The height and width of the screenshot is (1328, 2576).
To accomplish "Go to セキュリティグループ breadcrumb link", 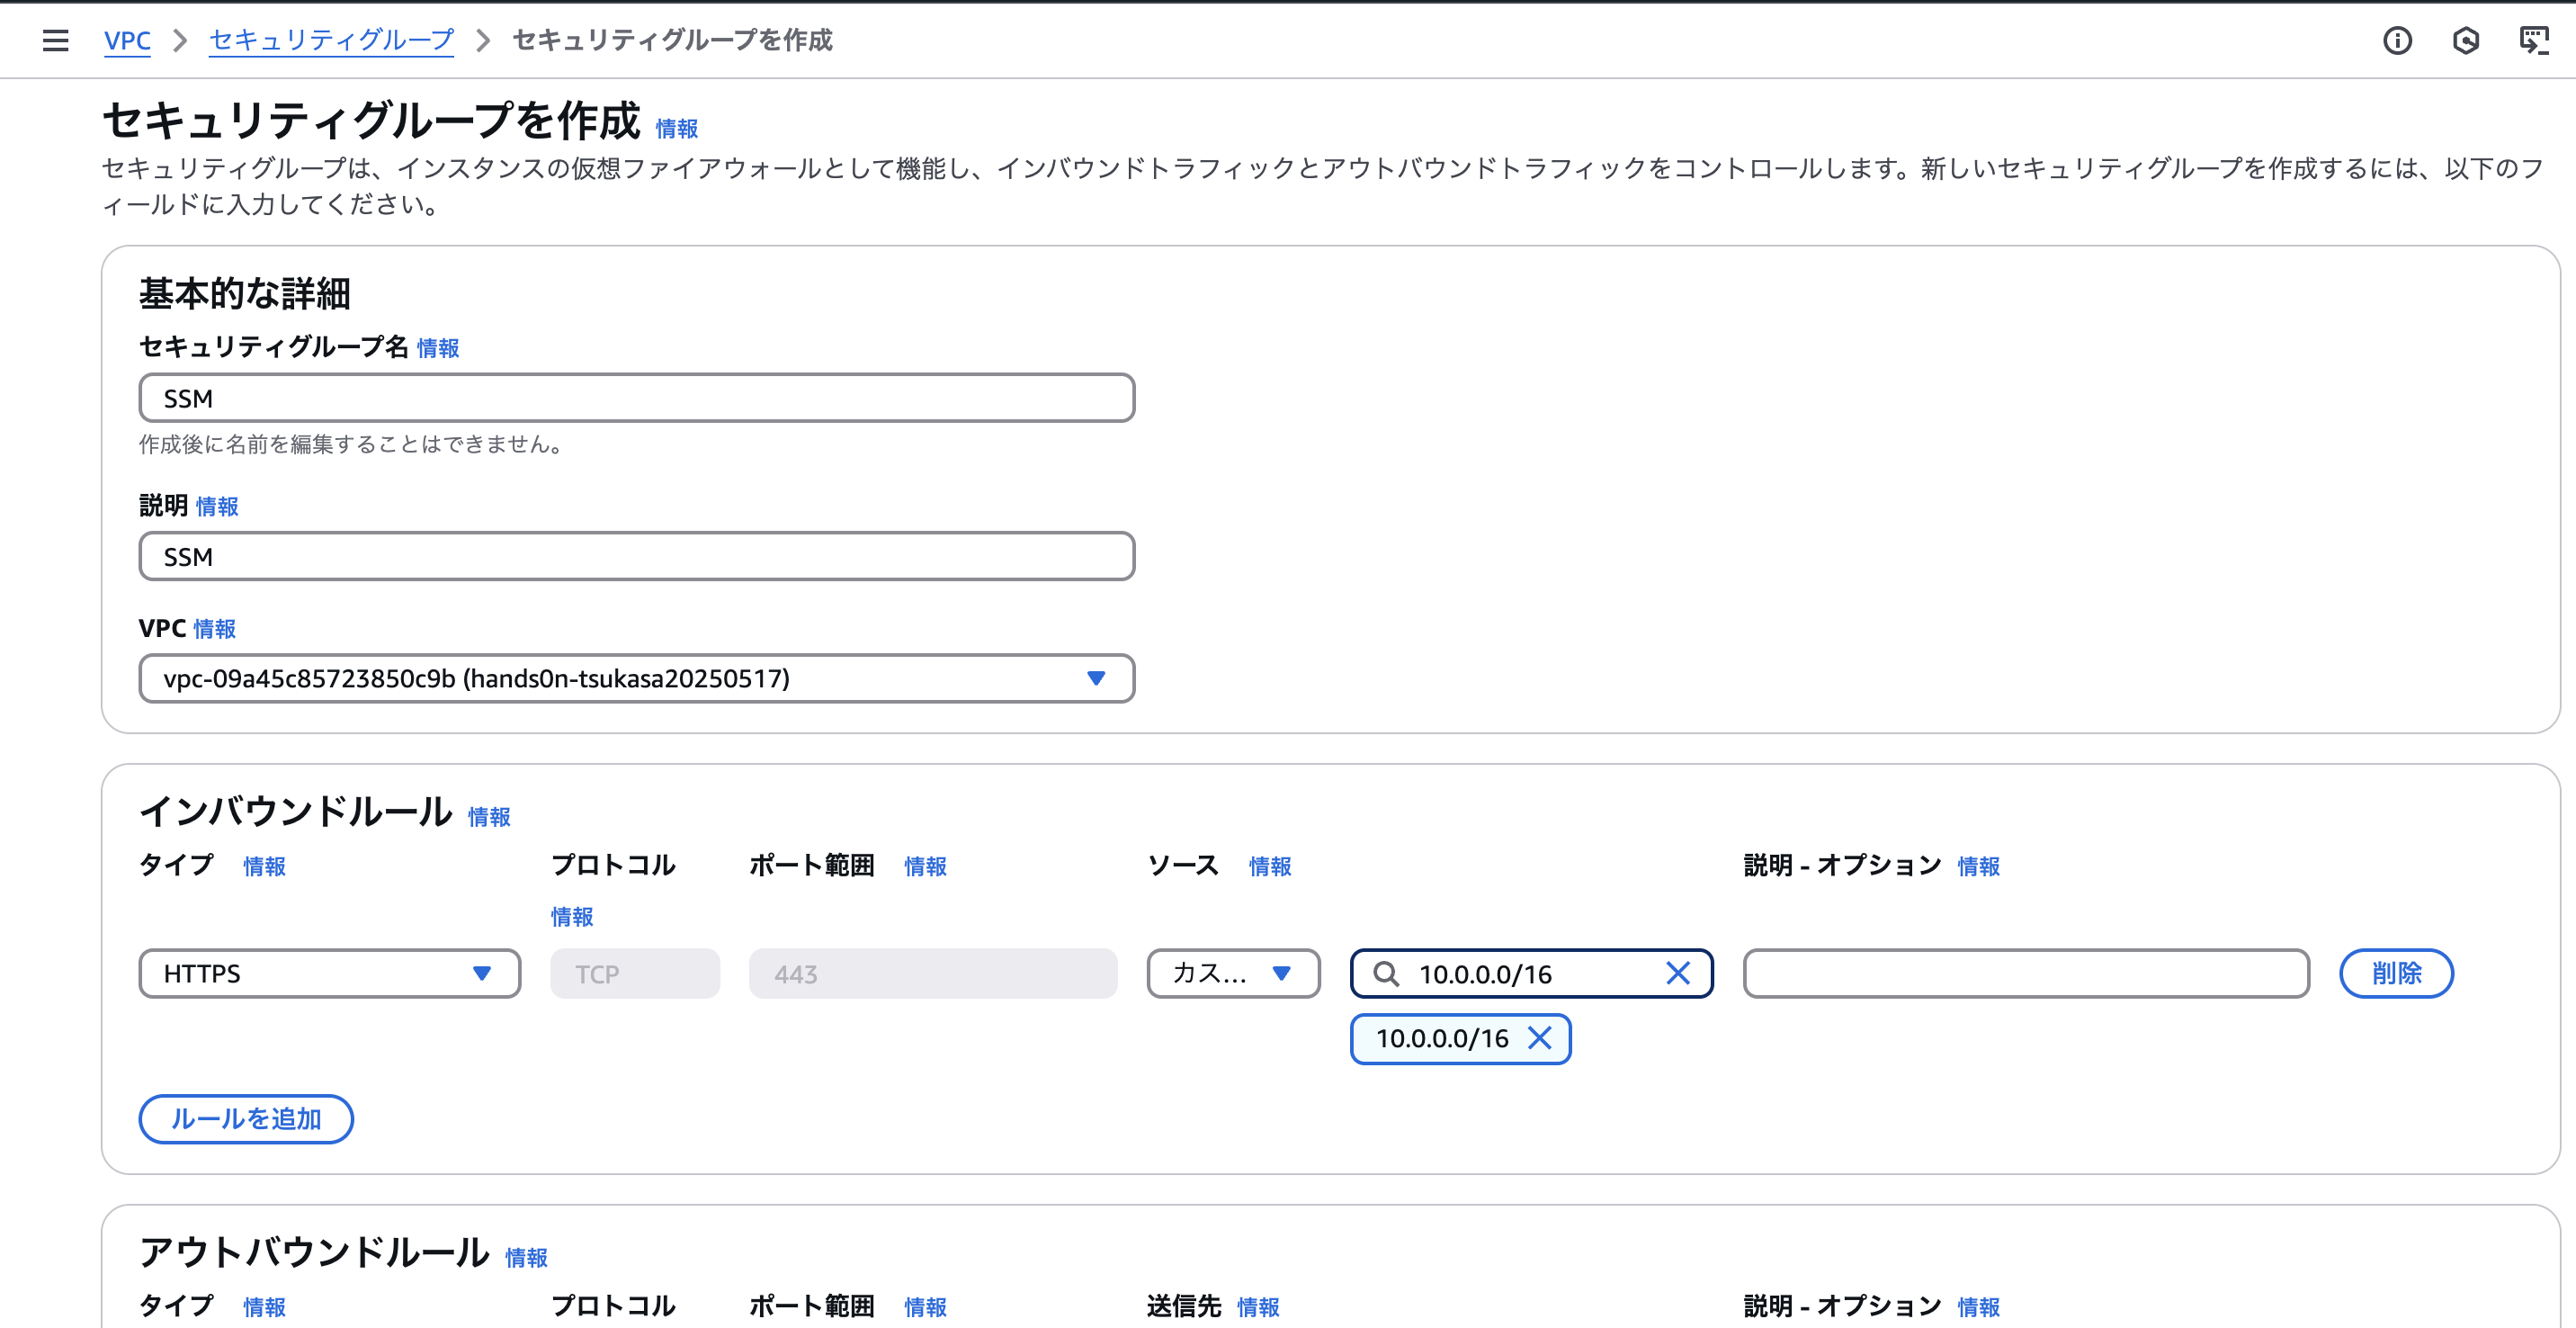I will tap(331, 40).
